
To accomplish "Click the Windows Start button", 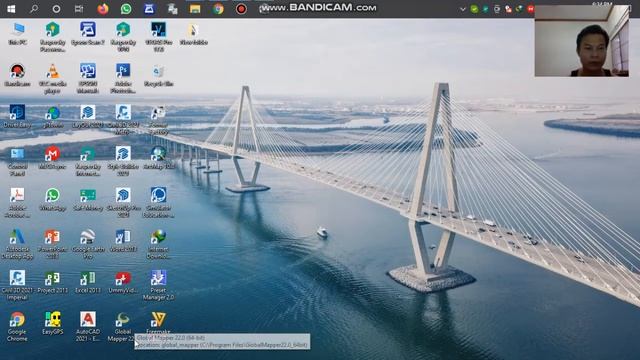I will [11, 9].
